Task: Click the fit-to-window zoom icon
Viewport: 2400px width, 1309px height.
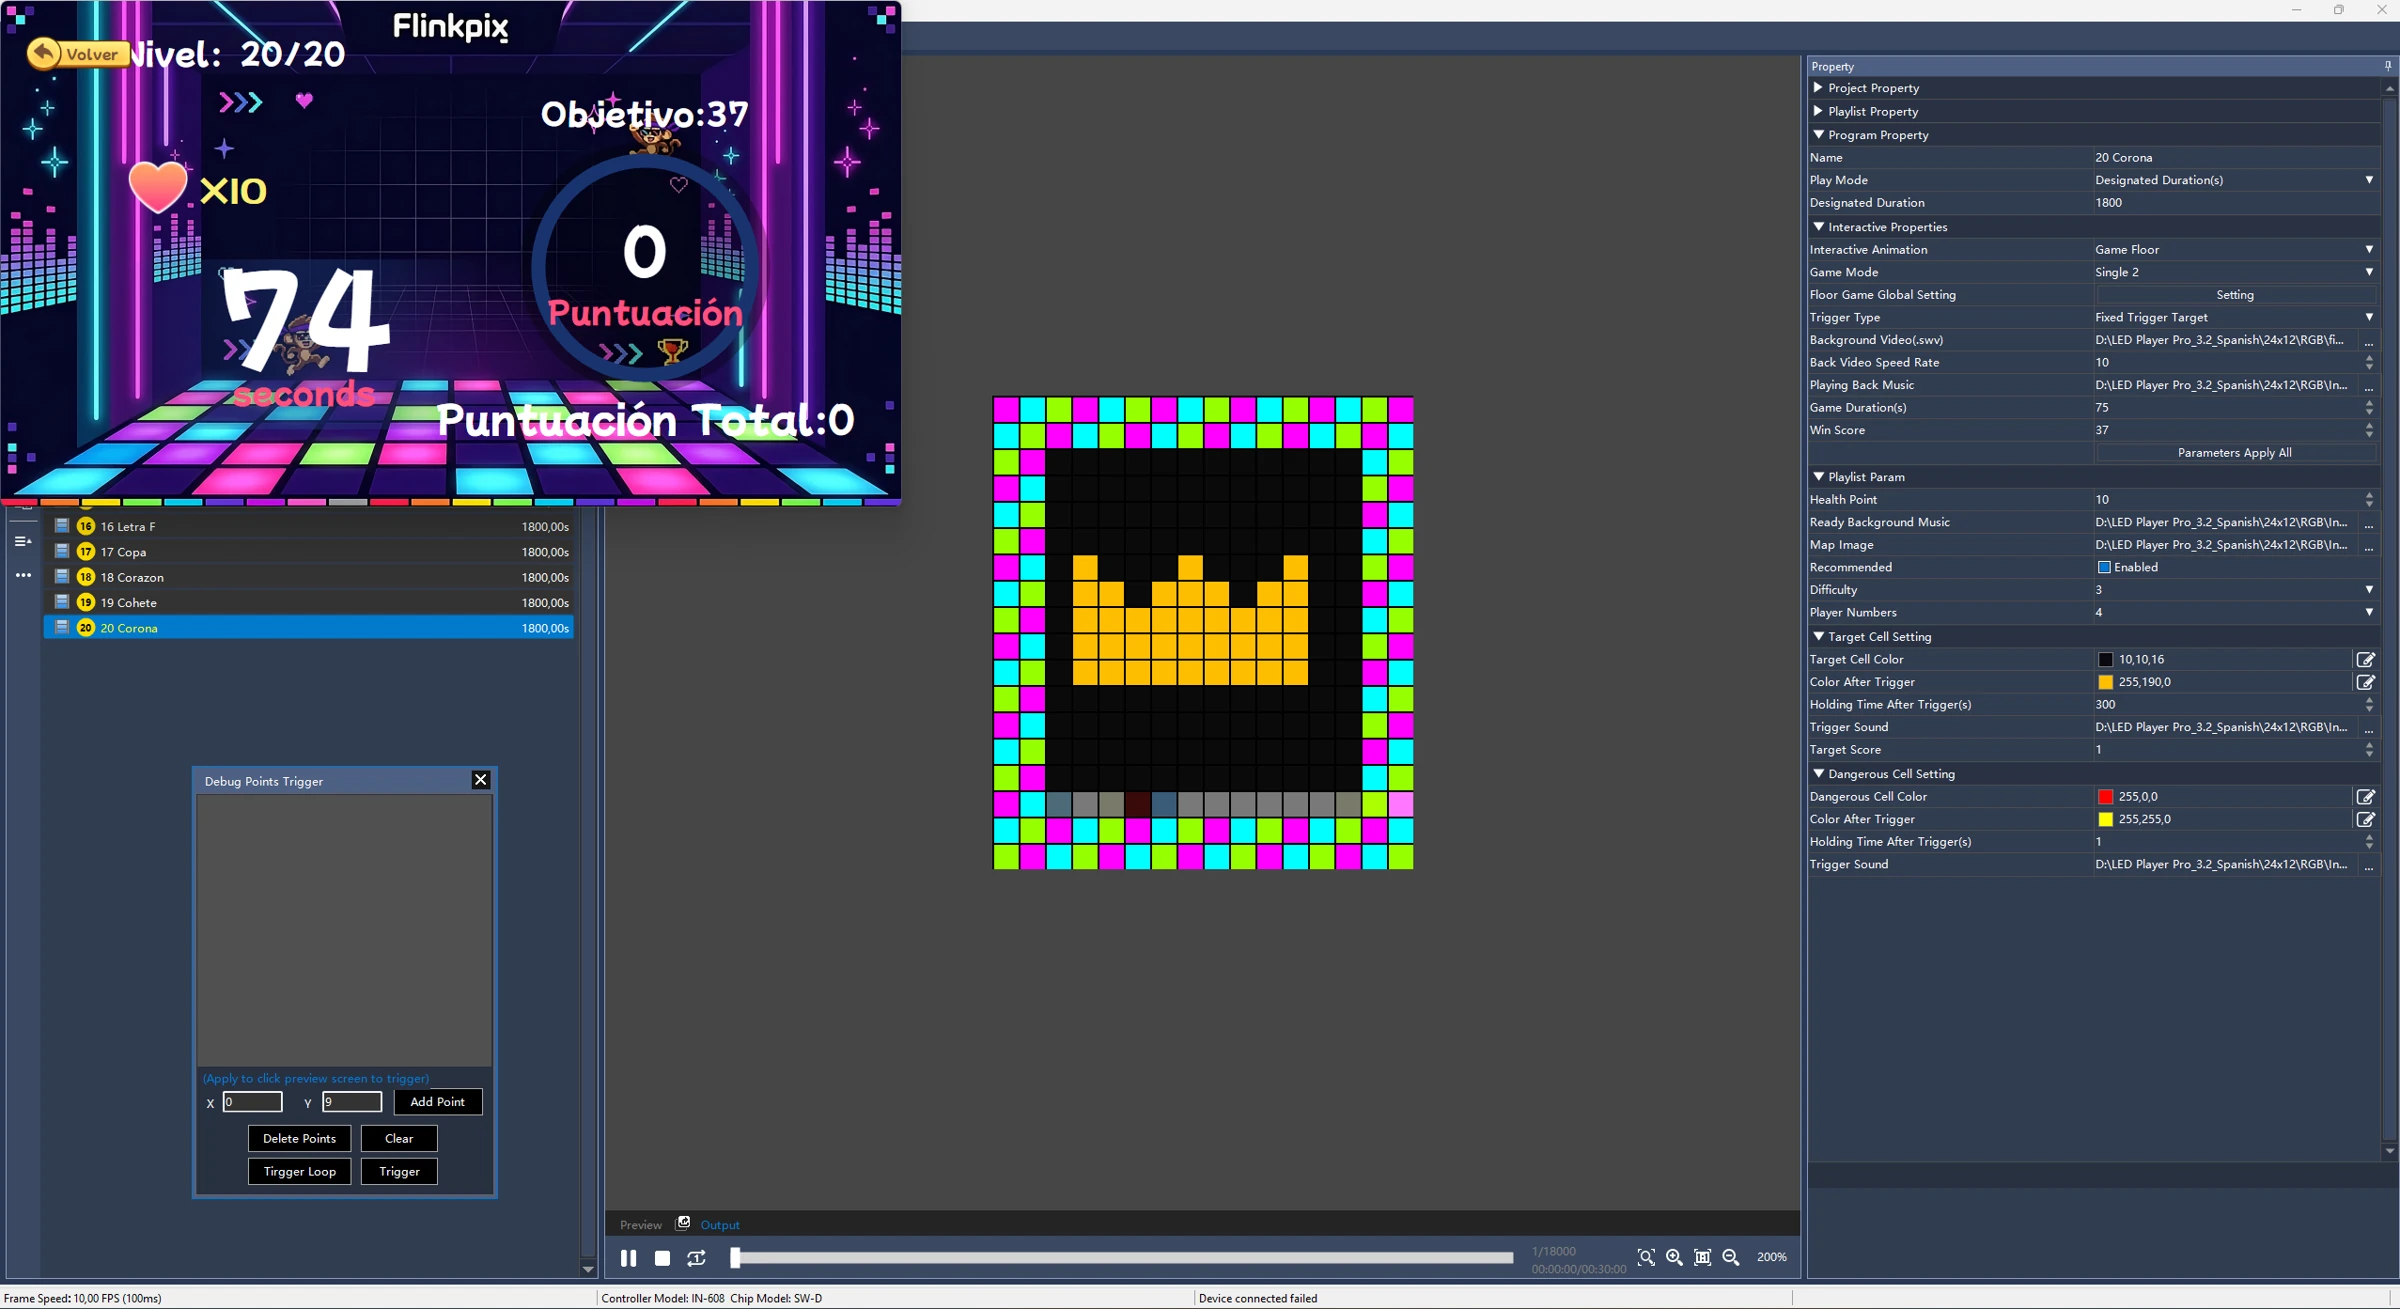Action: (1702, 1258)
